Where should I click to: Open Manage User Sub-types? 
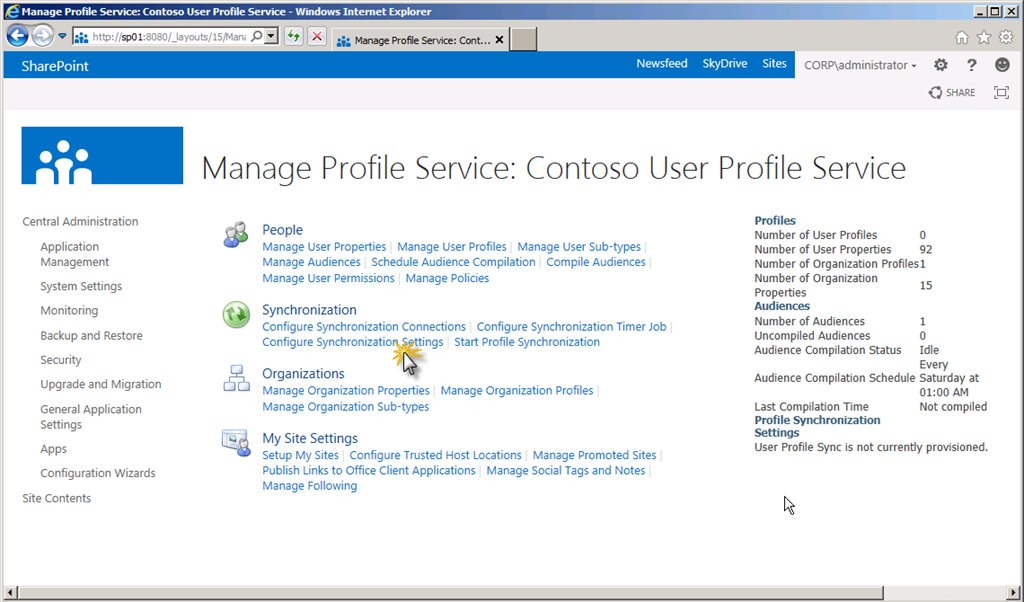pos(579,247)
